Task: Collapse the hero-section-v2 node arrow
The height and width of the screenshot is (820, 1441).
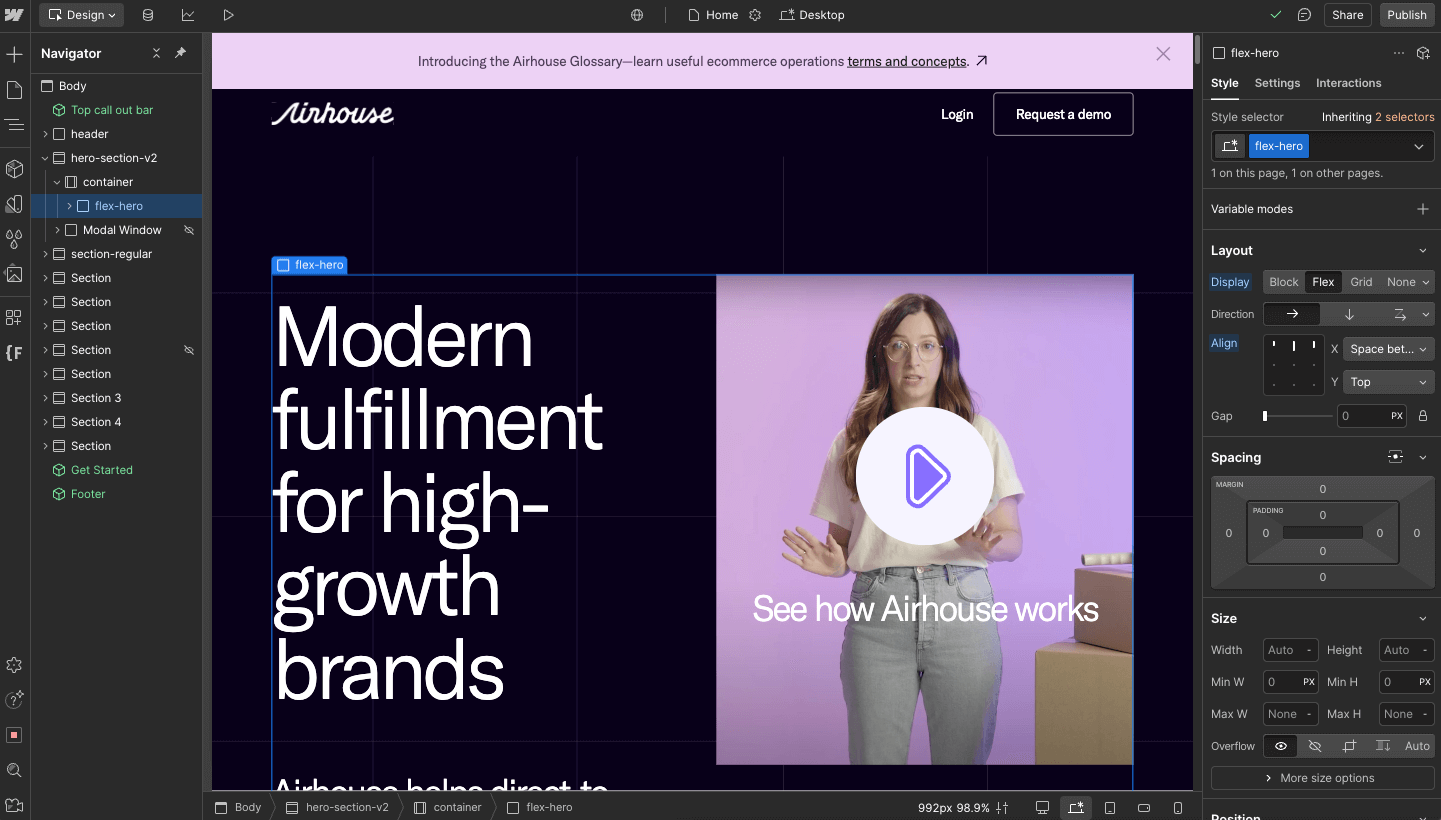Action: (45, 158)
